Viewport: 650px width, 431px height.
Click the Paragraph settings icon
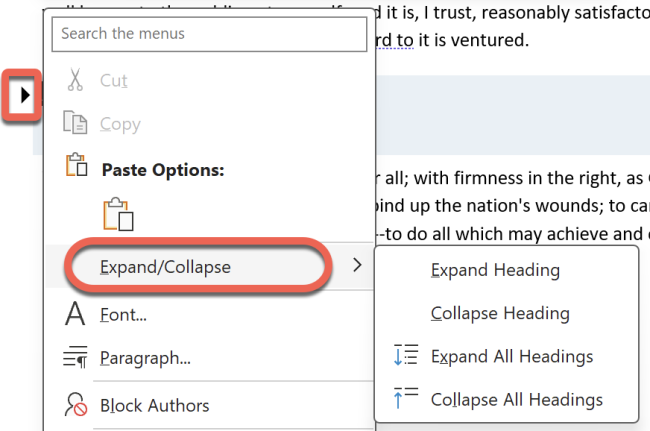click(75, 358)
